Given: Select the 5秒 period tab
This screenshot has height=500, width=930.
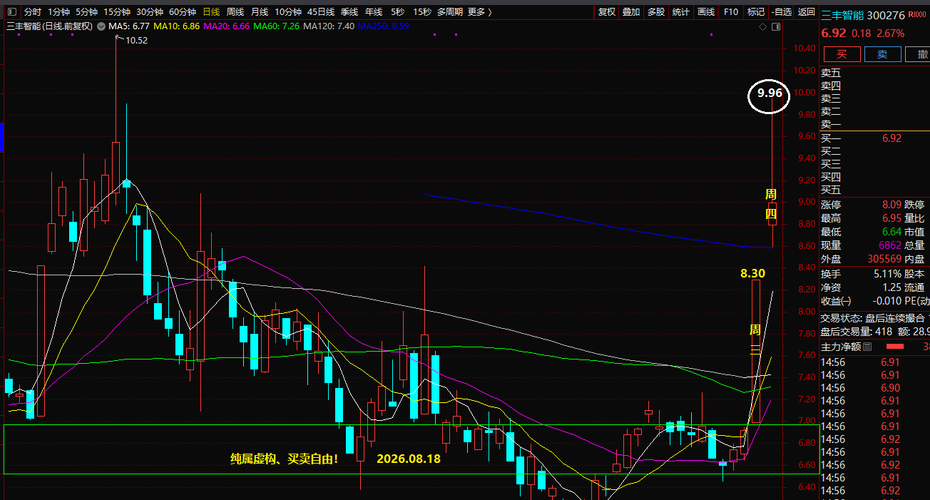Looking at the screenshot, I should click(397, 12).
